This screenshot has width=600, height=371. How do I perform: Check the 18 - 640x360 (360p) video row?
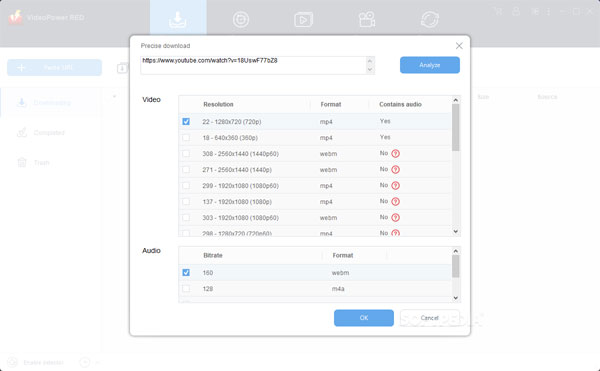186,138
